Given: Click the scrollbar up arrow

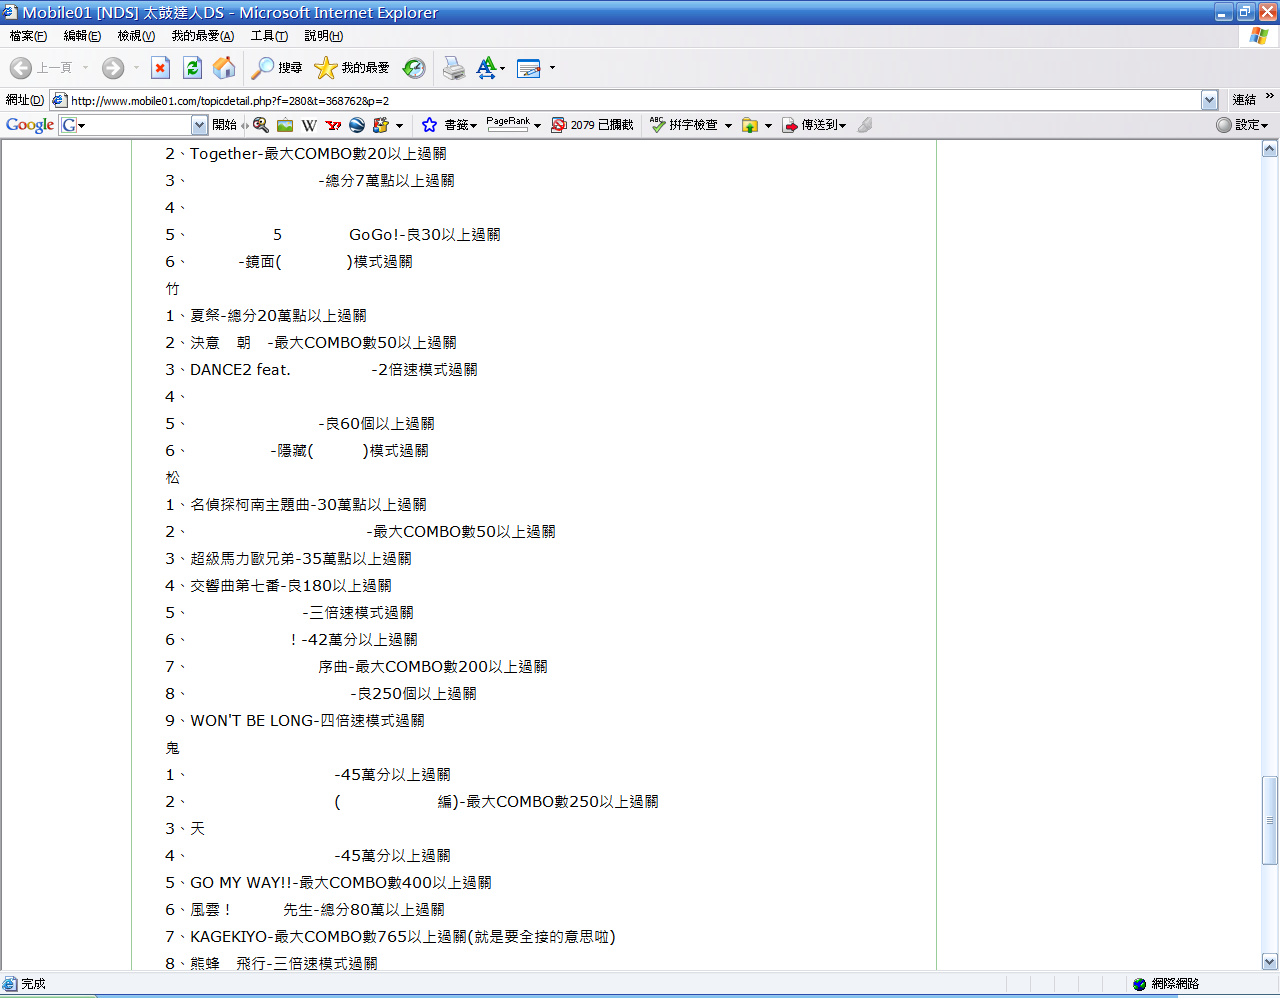Looking at the screenshot, I should point(1270,149).
